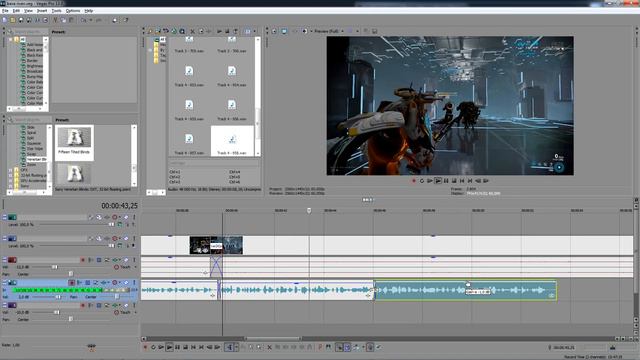The image size is (640, 360).
Task: Click the Open project folder icon
Action: click(x=13, y=20)
